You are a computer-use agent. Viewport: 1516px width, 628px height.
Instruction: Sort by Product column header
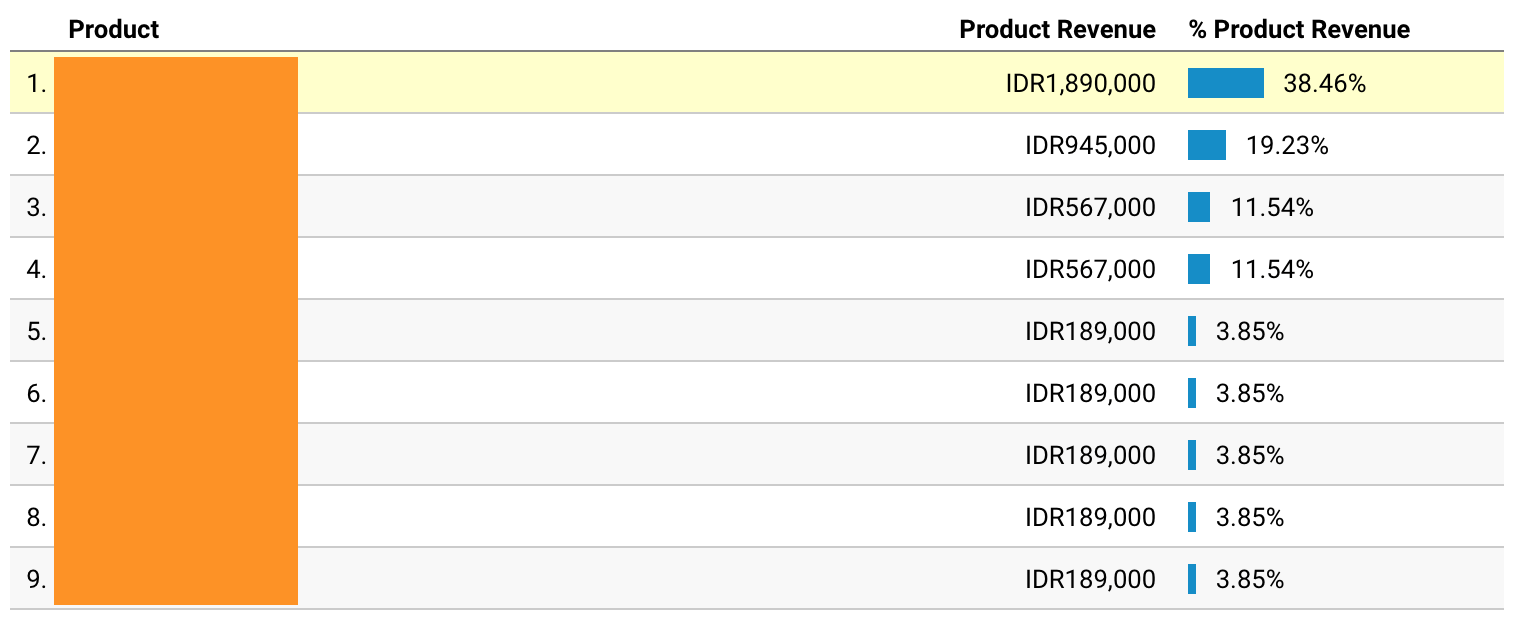[x=113, y=30]
